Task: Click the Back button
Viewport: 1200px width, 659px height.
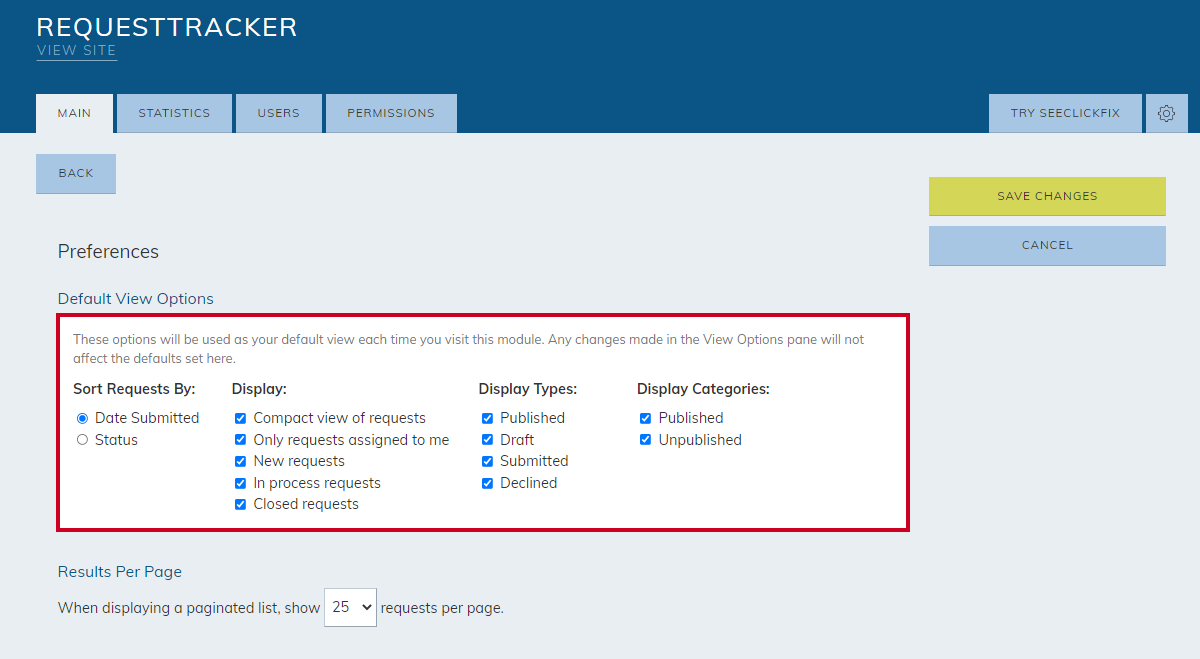Action: pos(76,173)
